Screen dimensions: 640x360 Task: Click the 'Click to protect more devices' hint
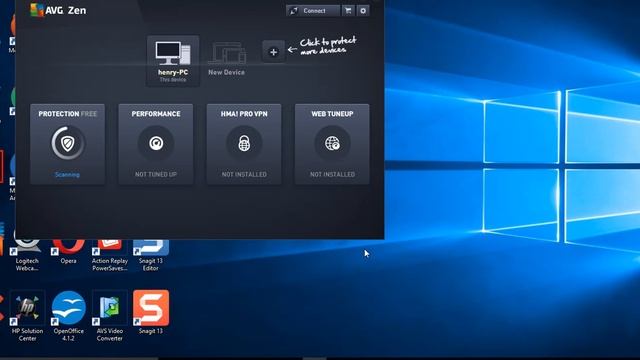tap(322, 46)
